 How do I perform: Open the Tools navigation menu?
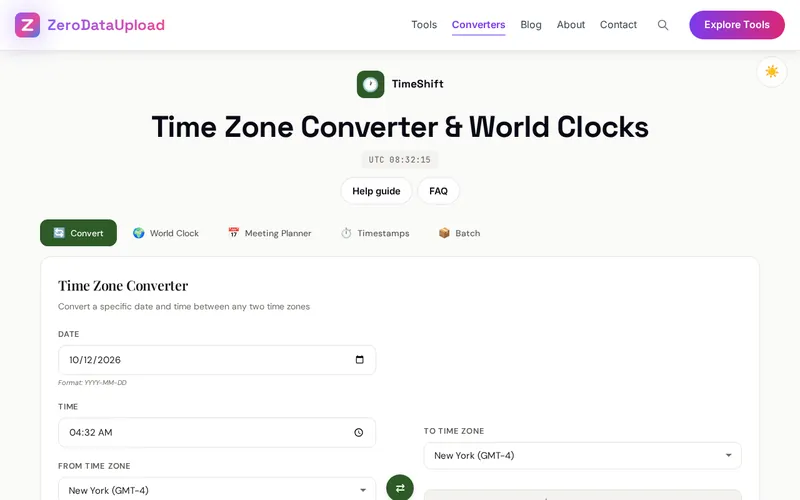coord(424,25)
